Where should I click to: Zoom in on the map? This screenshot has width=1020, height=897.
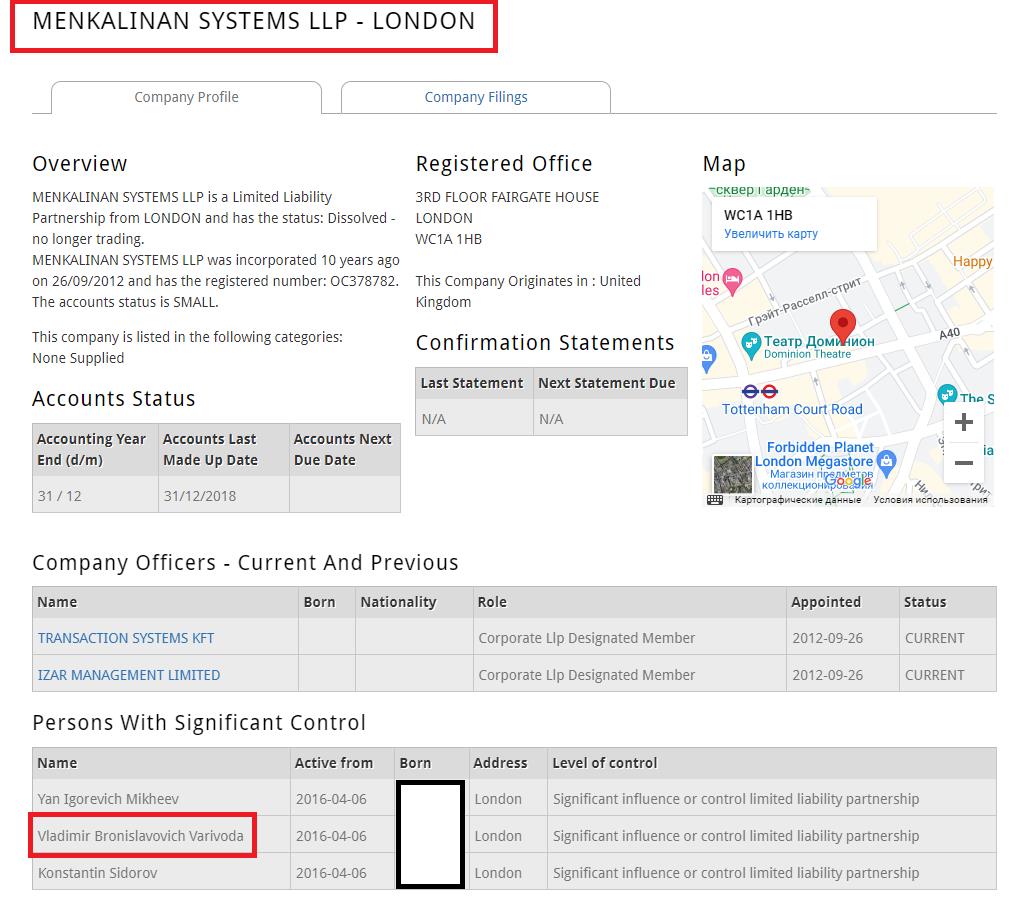tap(963, 422)
